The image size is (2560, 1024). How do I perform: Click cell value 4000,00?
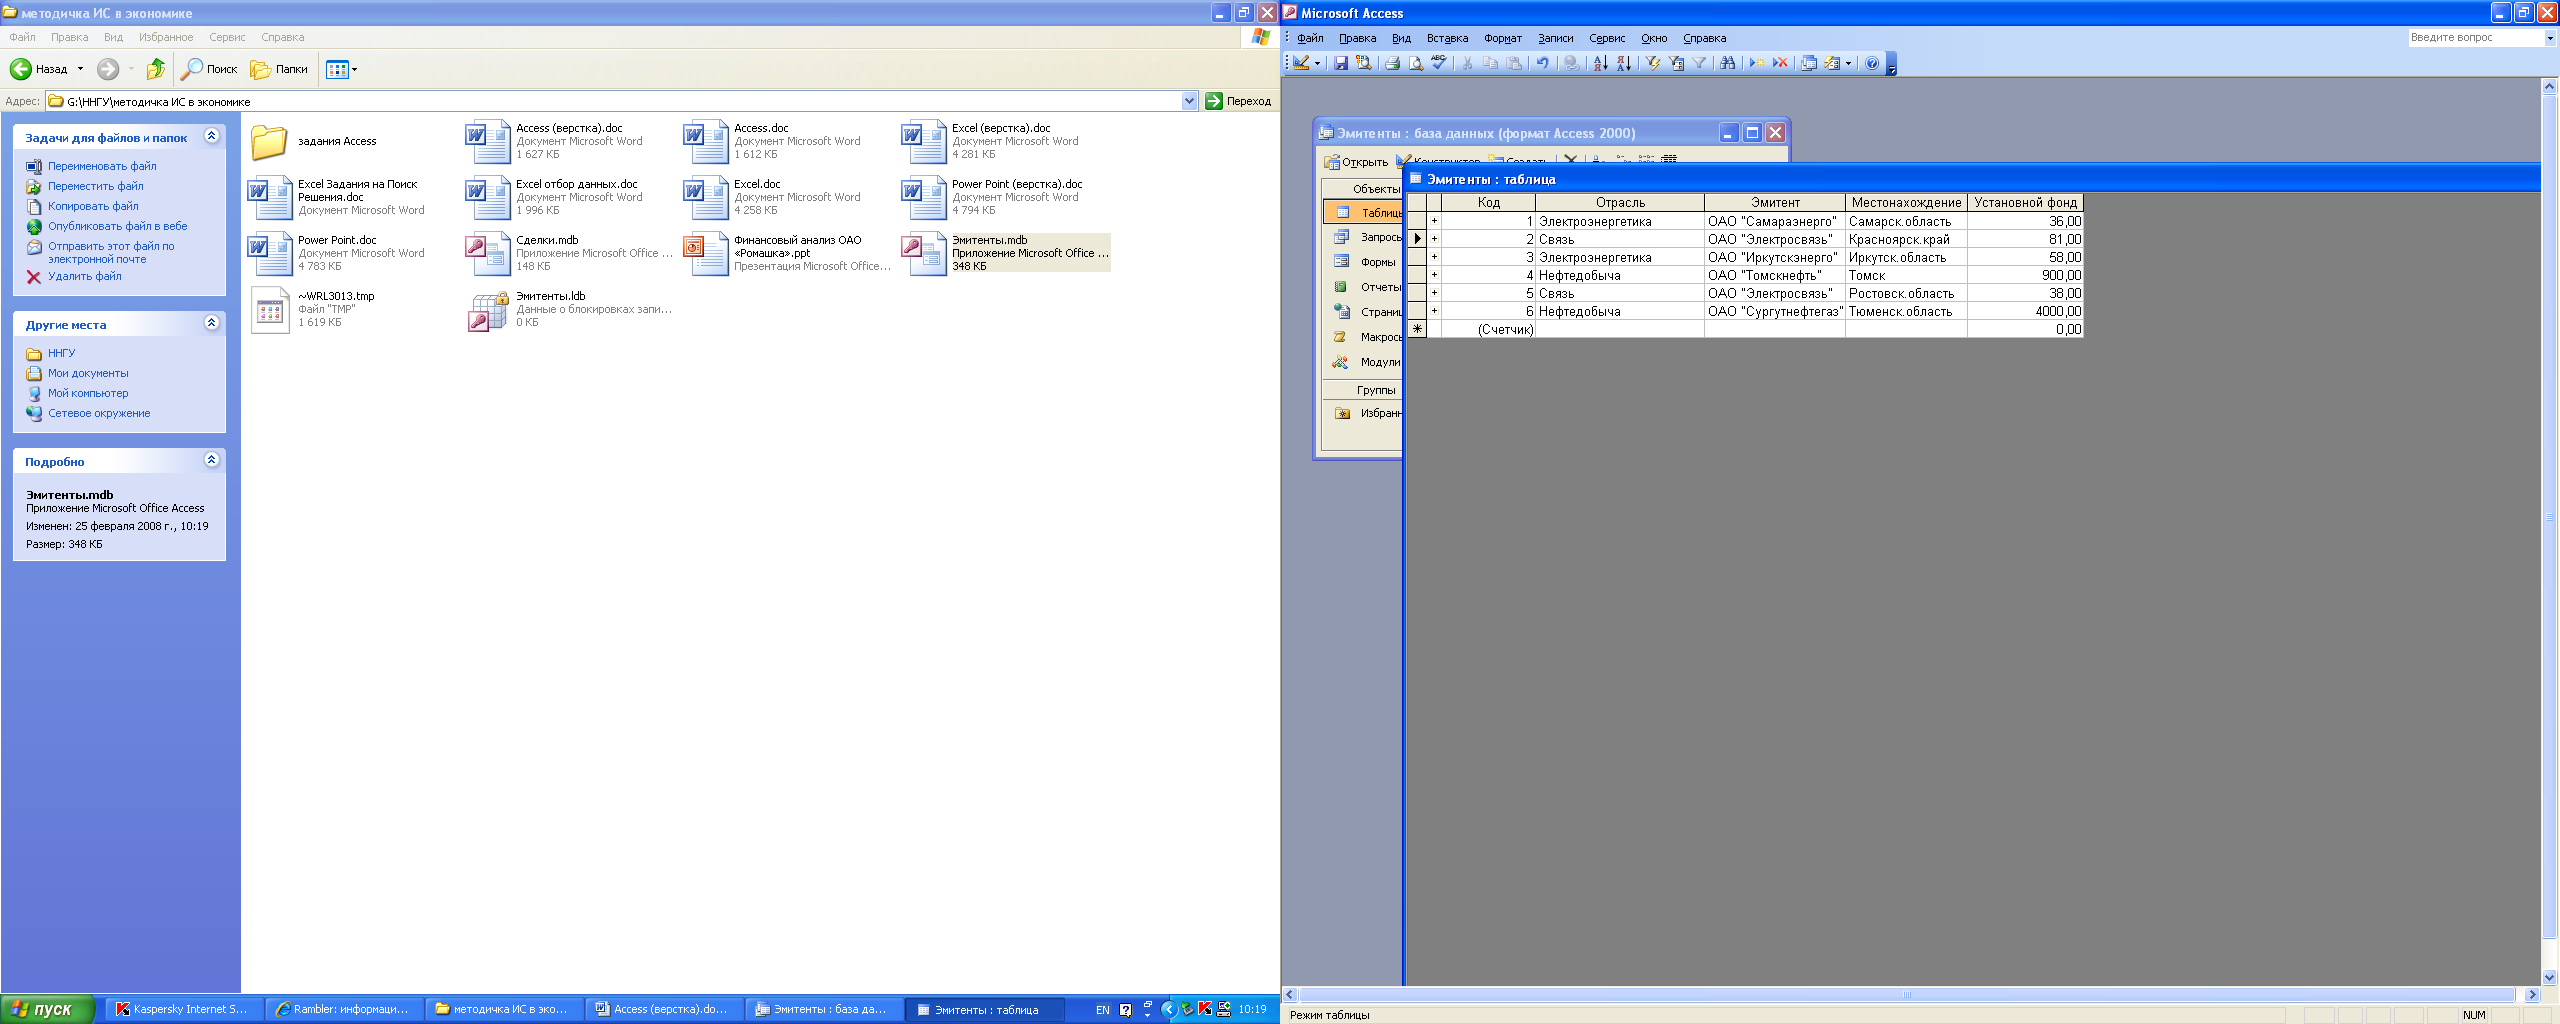(x=2025, y=311)
